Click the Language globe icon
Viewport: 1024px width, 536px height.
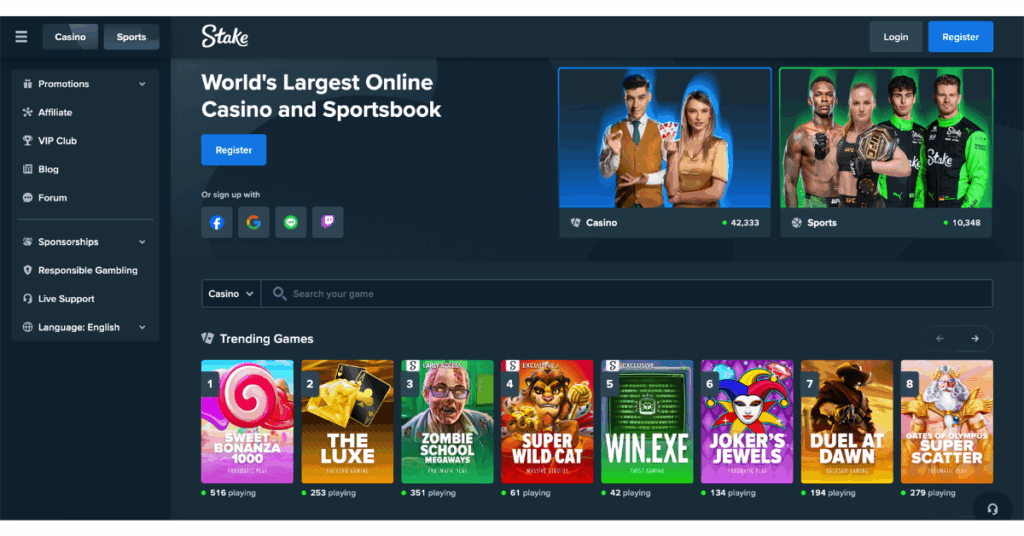tap(27, 327)
